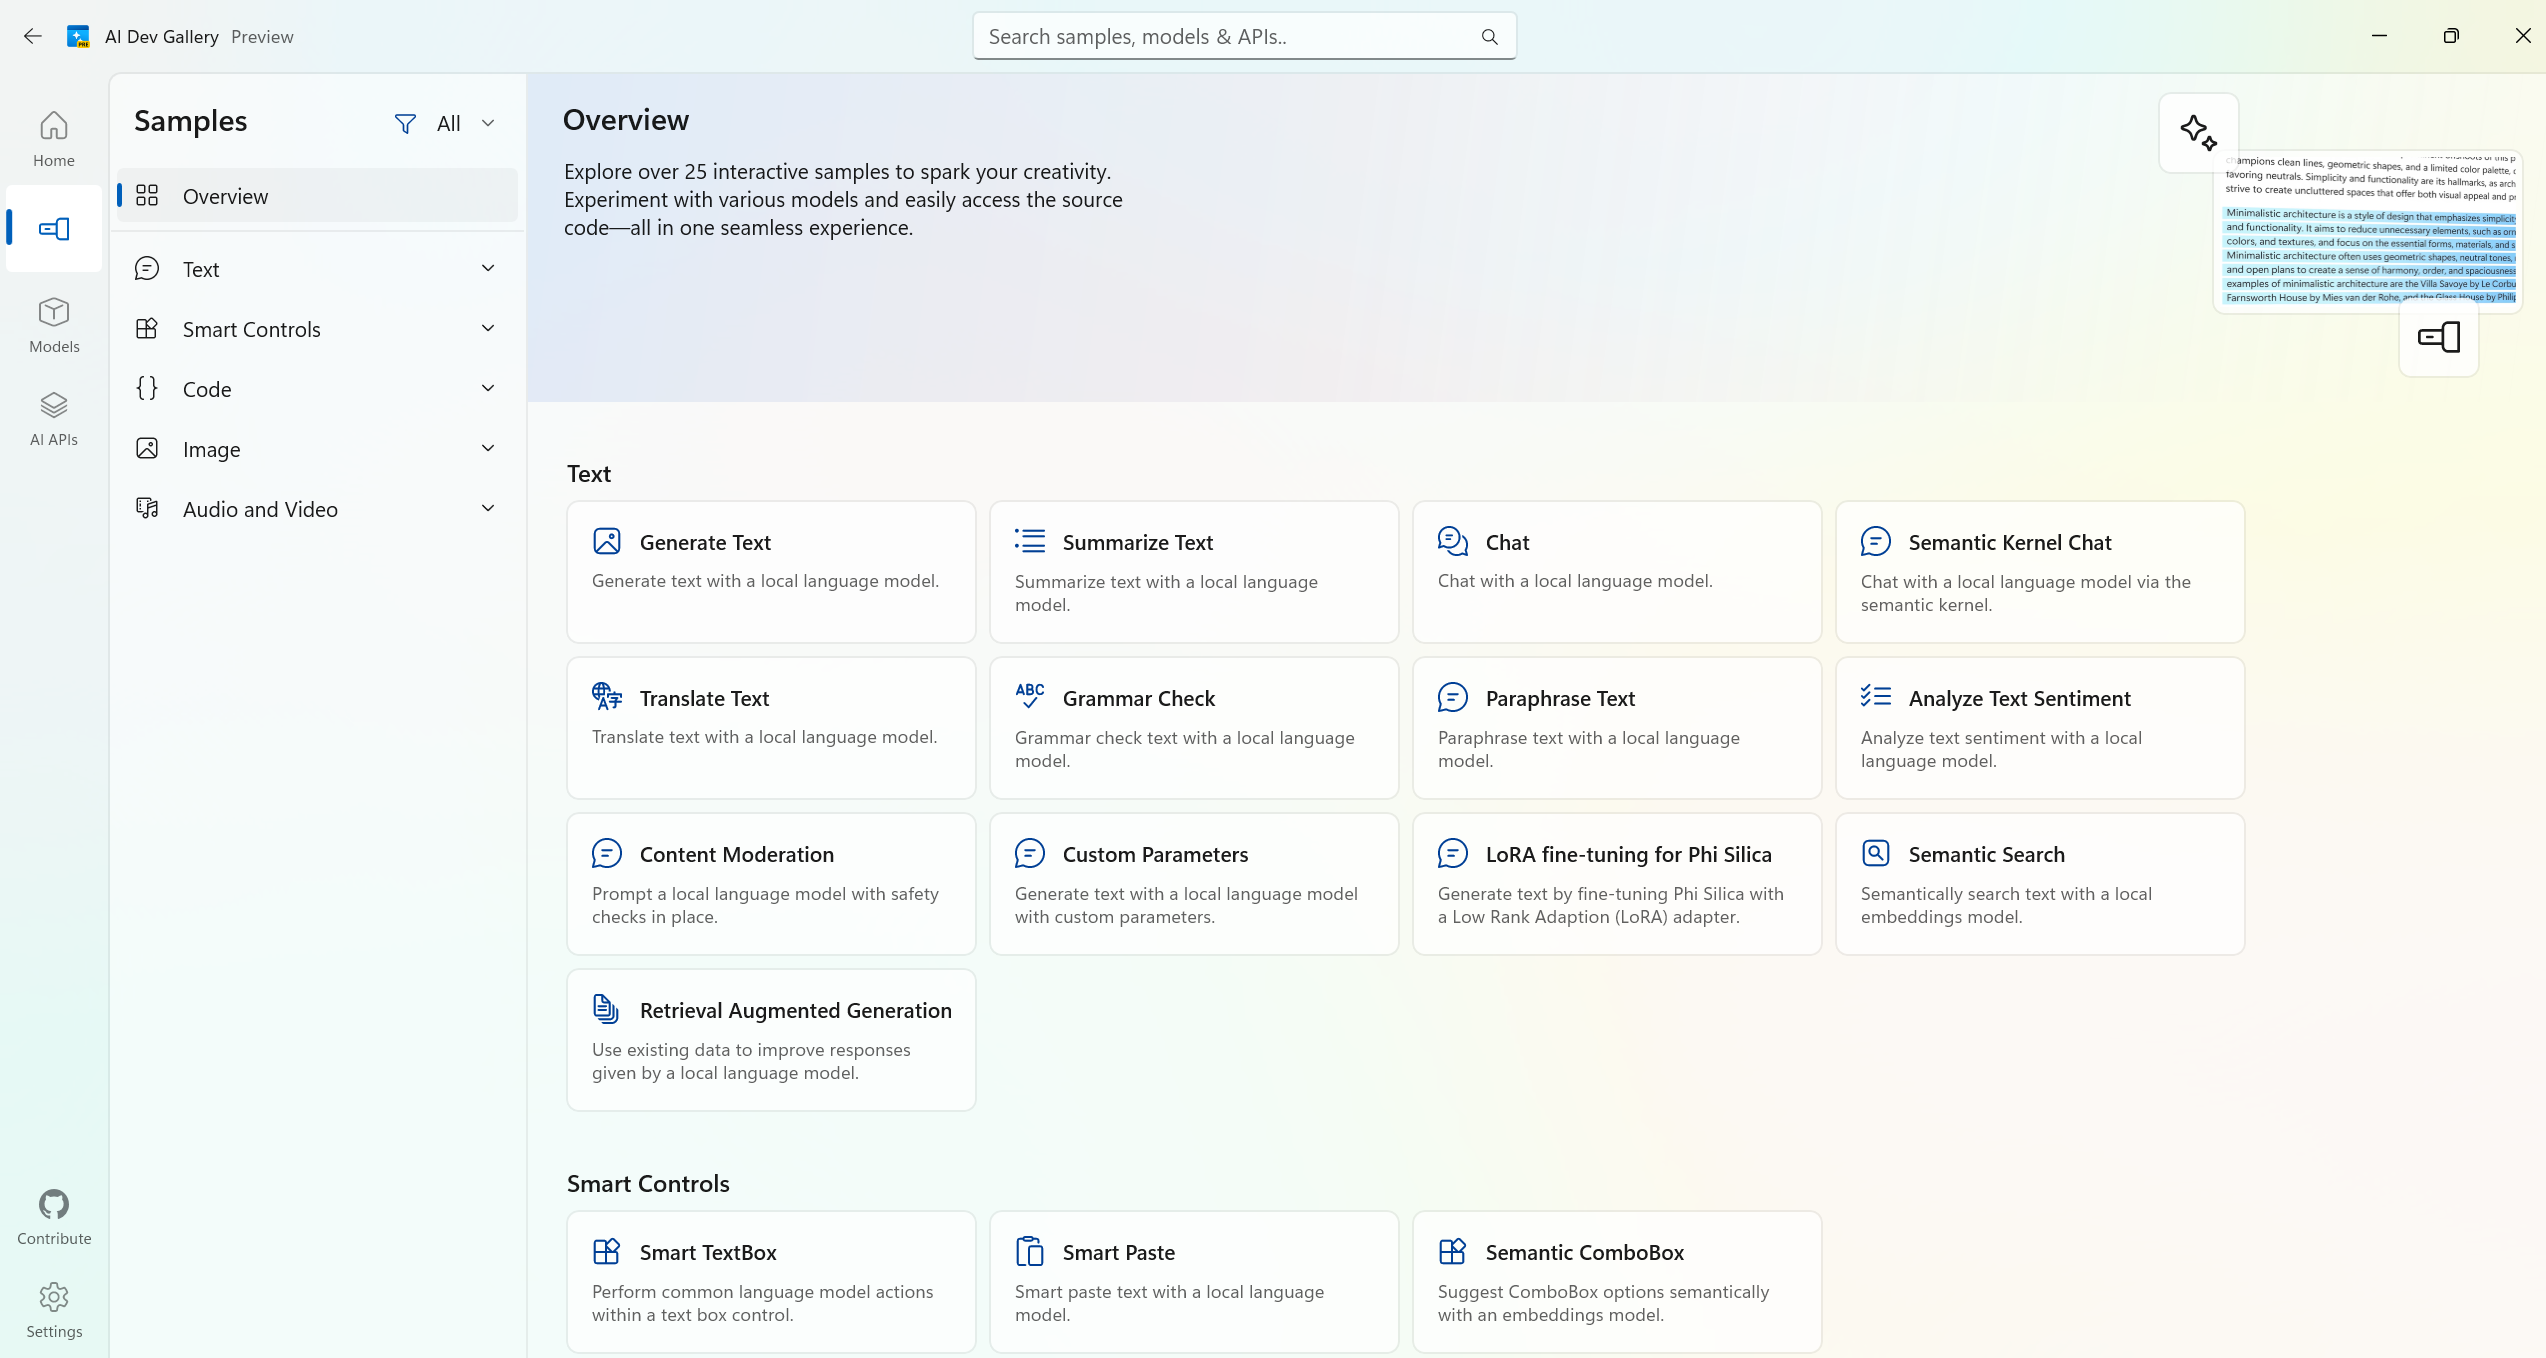Click the search magnifier icon
This screenshot has width=2546, height=1358.
point(1489,37)
